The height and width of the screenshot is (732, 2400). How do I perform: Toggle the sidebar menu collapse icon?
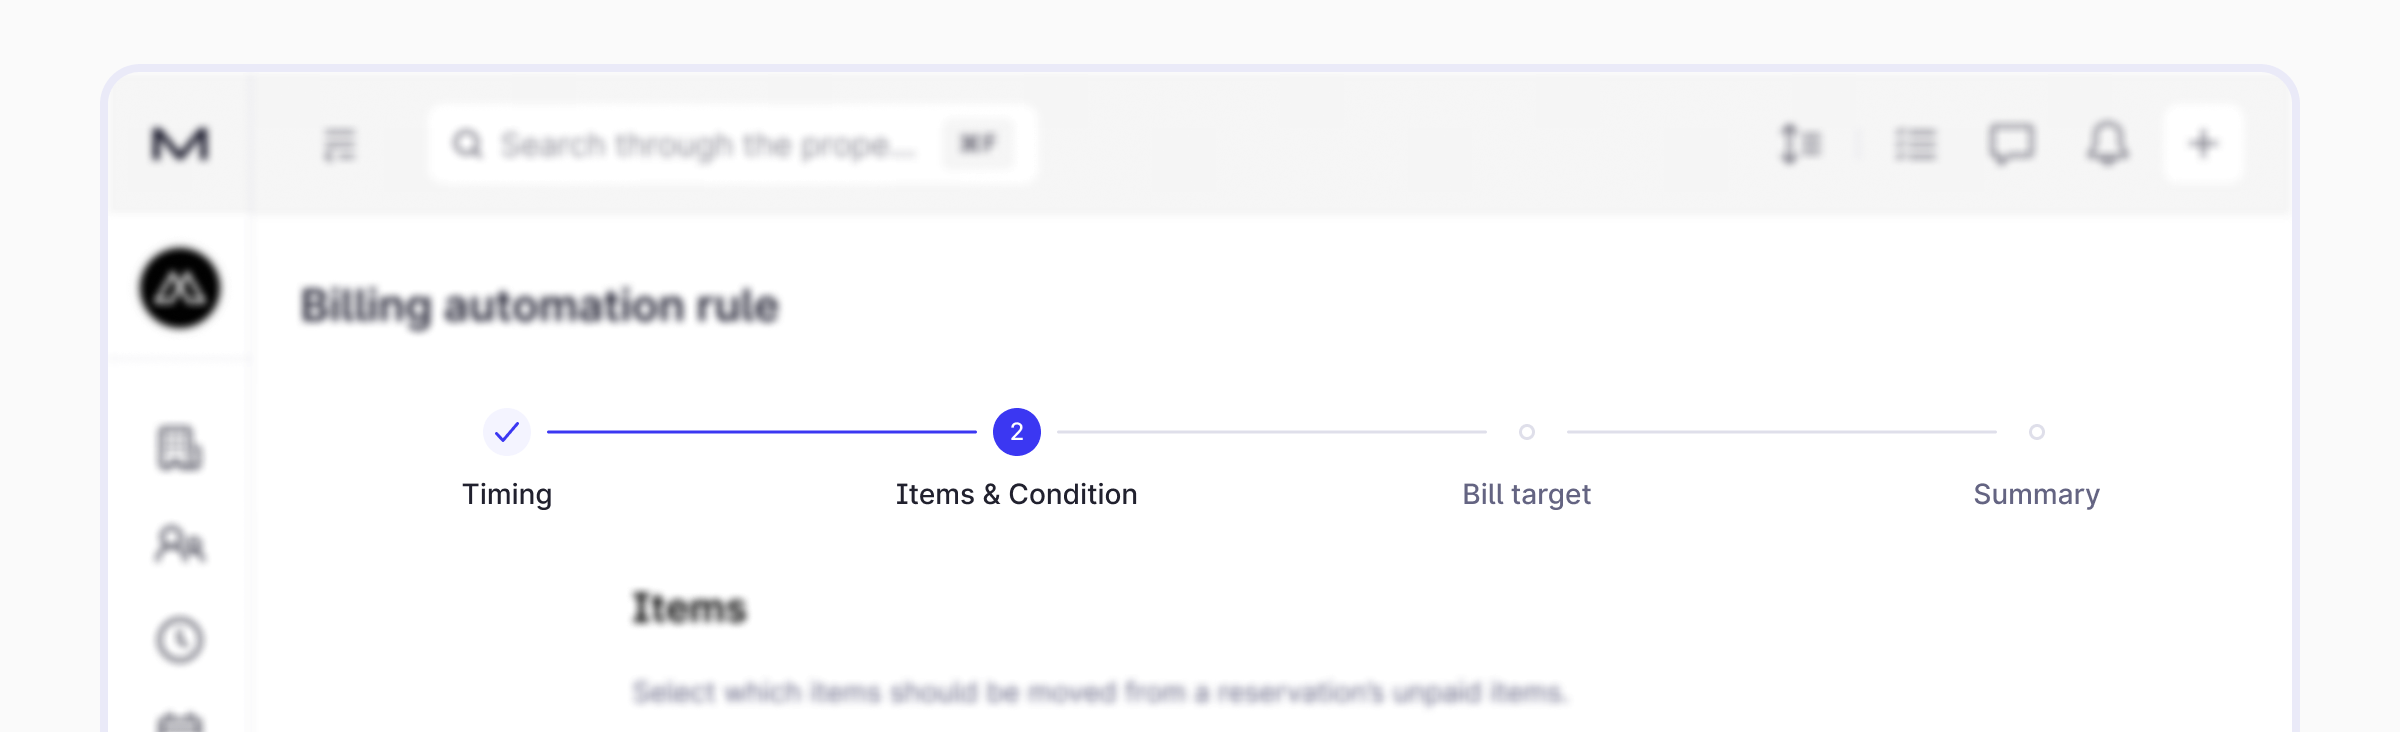click(340, 145)
